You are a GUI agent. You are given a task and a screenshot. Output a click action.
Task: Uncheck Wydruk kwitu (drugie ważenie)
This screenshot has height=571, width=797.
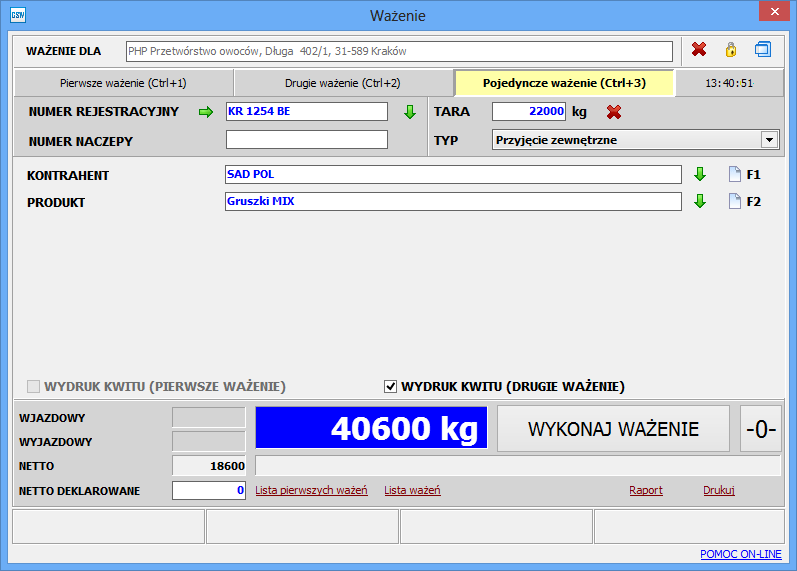pos(391,387)
